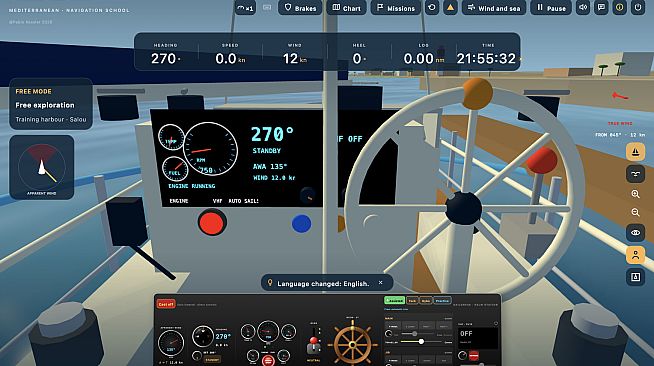Screen dimensions: 654x366
Task: Pause the simulation
Action: (551, 8)
